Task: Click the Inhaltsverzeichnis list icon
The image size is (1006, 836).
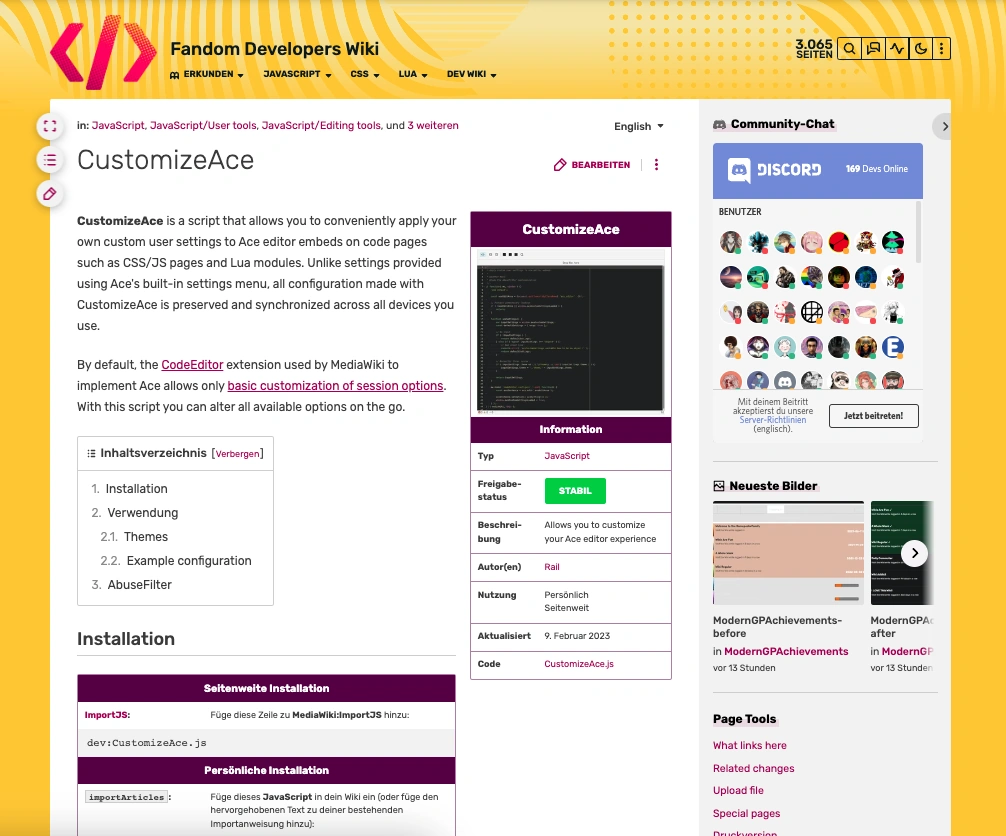Action: (x=91, y=454)
